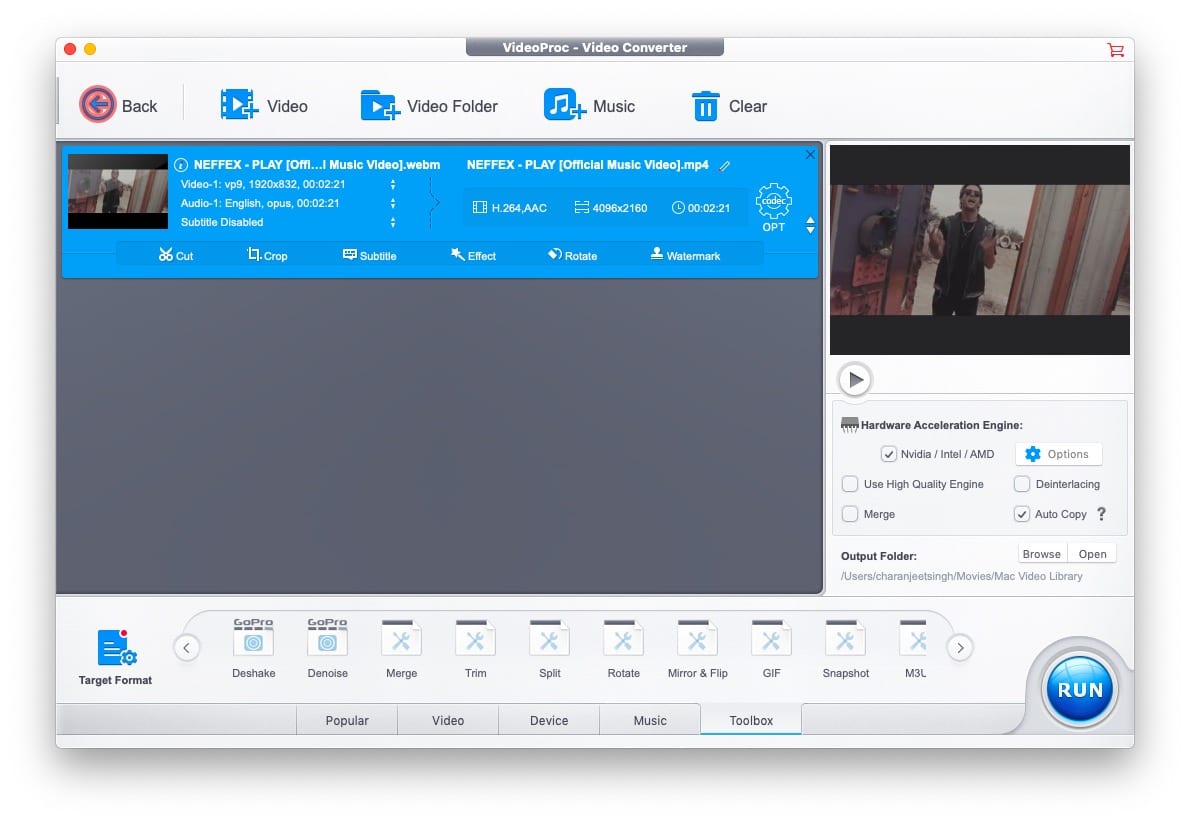Show source info icon beside NEFFEX webm

(x=181, y=165)
